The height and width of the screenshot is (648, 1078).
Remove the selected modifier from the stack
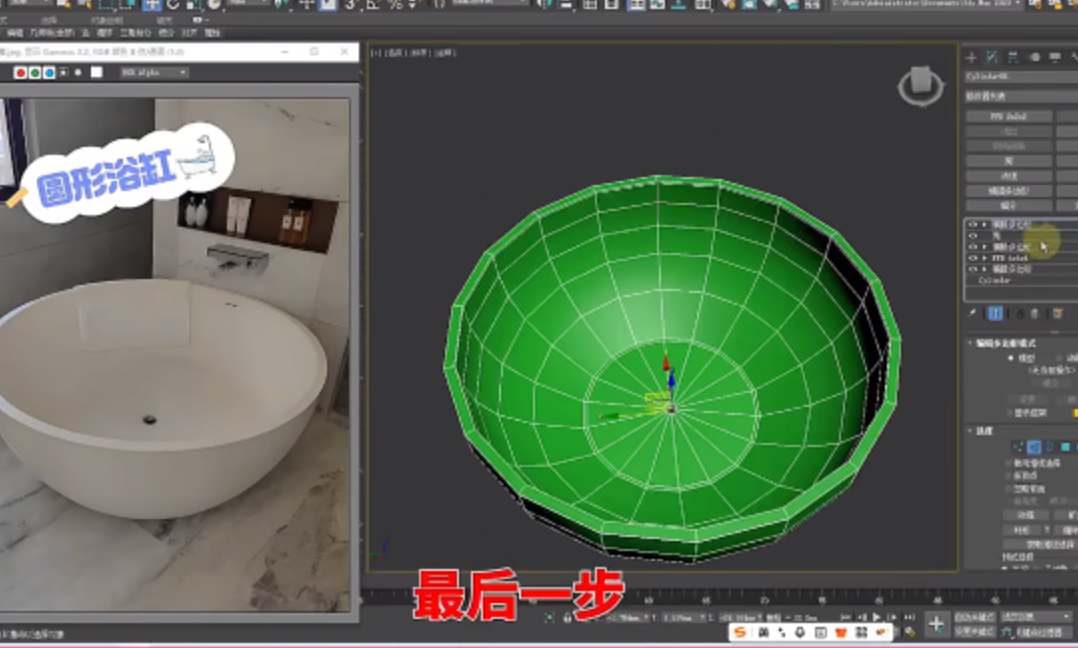point(1034,313)
